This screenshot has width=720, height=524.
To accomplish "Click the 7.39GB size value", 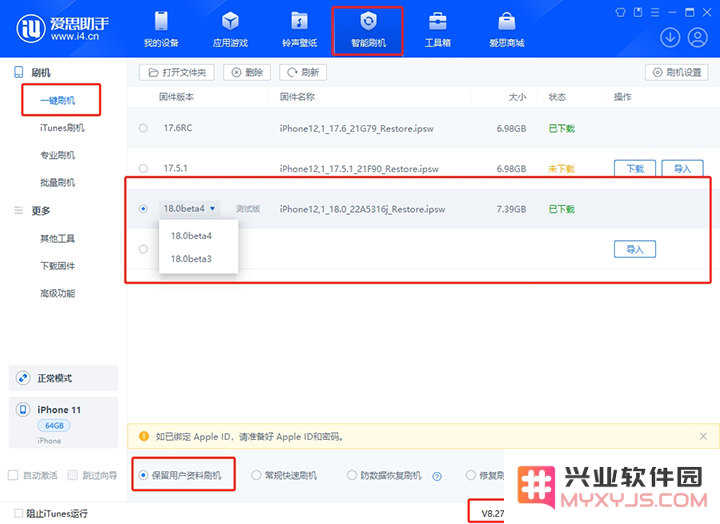I will [x=511, y=209].
